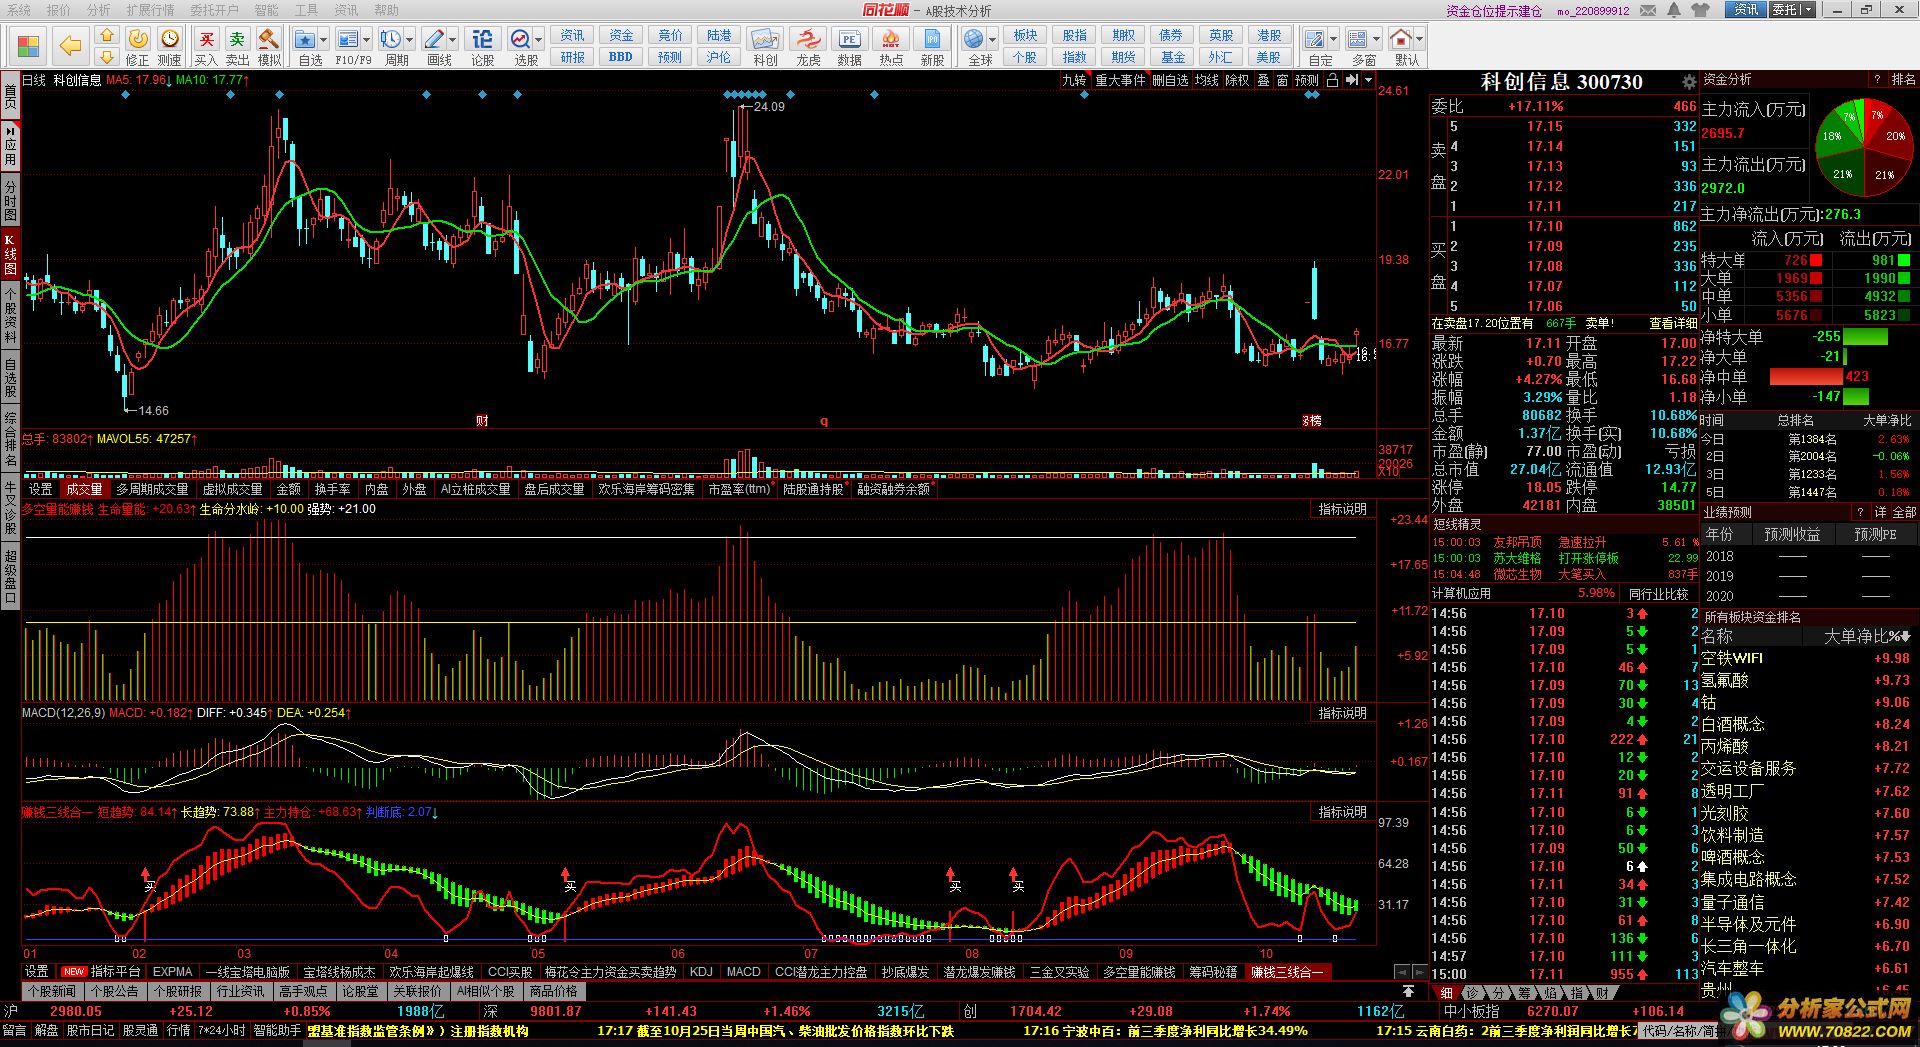Open the mail envelope icon in title bar
This screenshot has width=1920, height=1047.
(x=1649, y=10)
